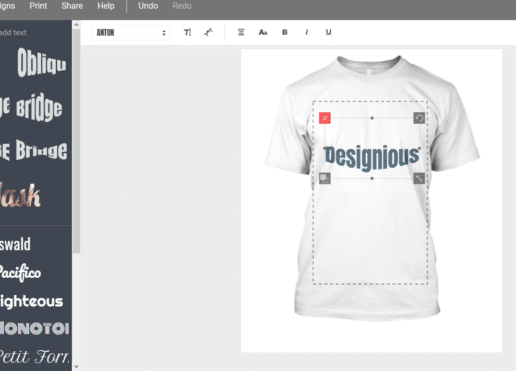Click the bottom middle handle of the text box
Viewport: 516px width, 371px height.
pos(372,178)
